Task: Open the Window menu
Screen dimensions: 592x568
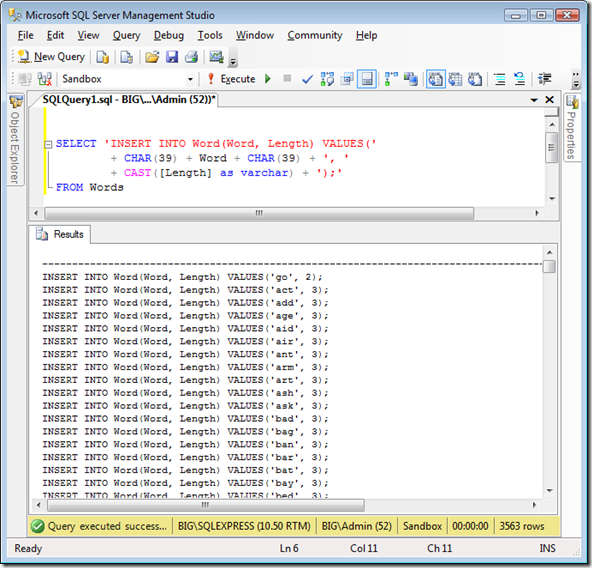Action: pyautogui.click(x=255, y=35)
